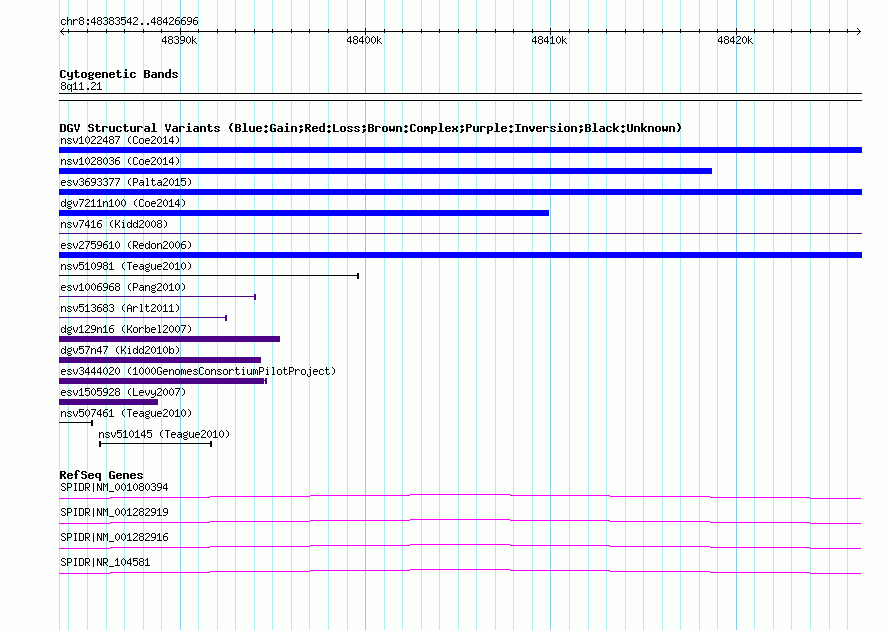The width and height of the screenshot is (890, 630).
Task: Select the dgv129n16 (Korbel2007) label
Action: (126, 329)
